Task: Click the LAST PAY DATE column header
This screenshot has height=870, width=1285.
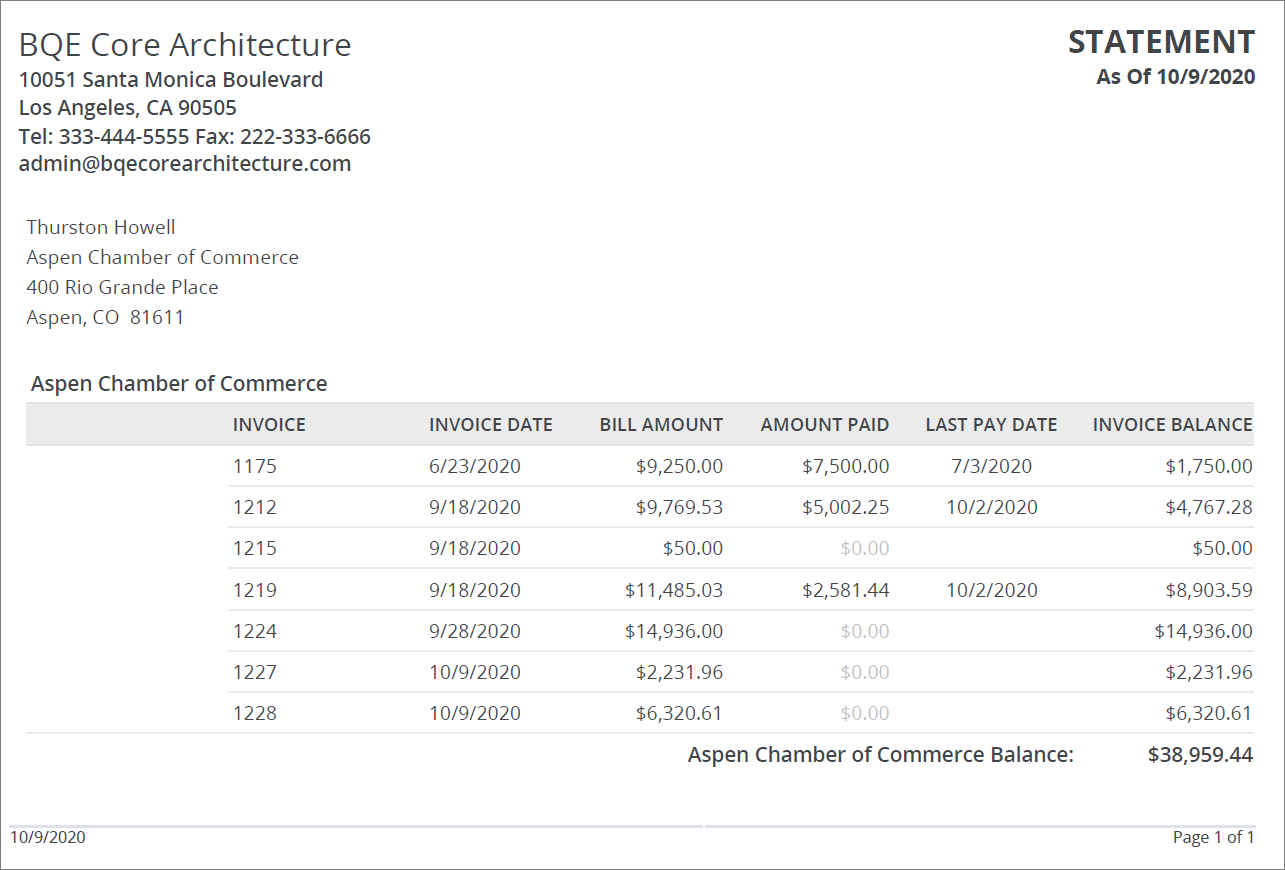Action: click(x=991, y=424)
